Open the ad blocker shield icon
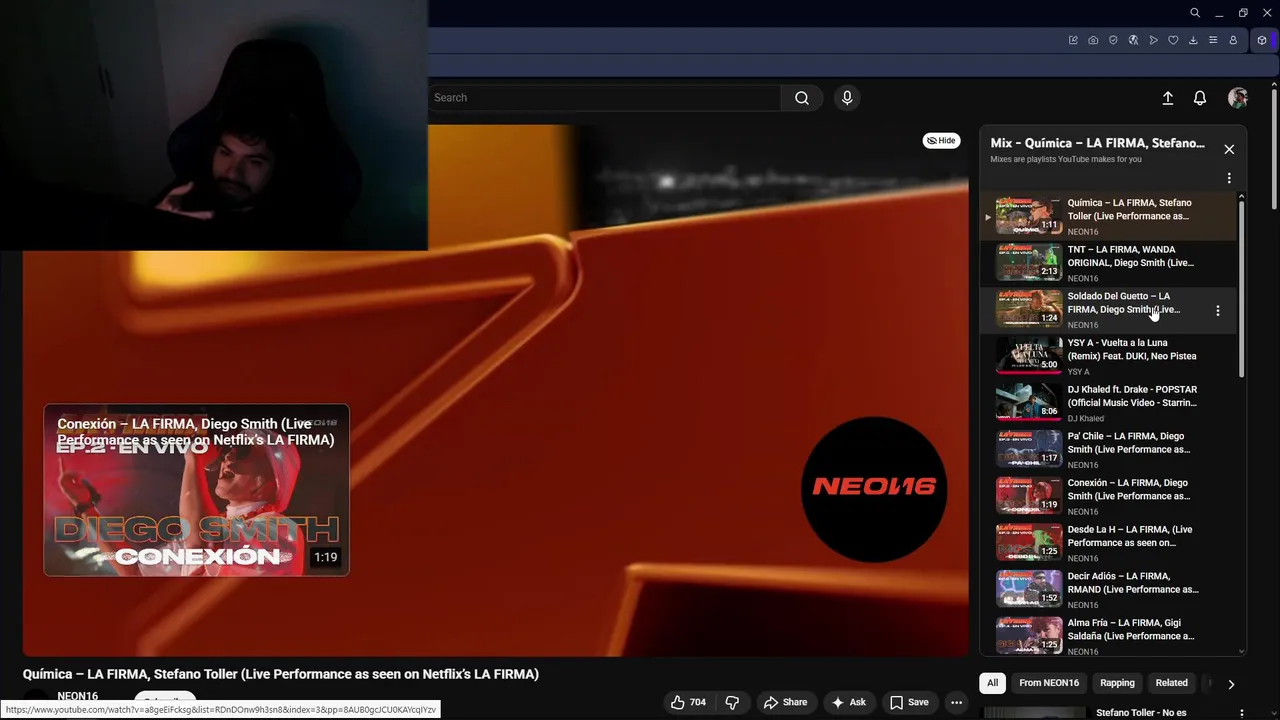Image resolution: width=1280 pixels, height=720 pixels. (1113, 40)
